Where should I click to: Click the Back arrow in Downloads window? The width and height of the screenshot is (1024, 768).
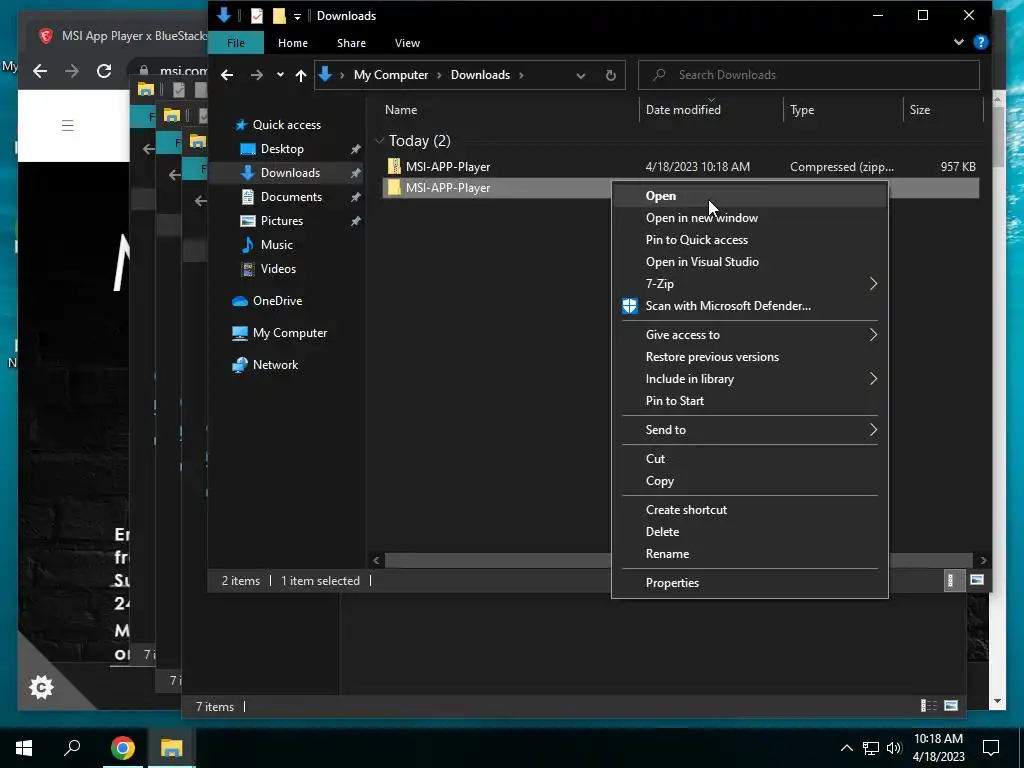coord(227,75)
